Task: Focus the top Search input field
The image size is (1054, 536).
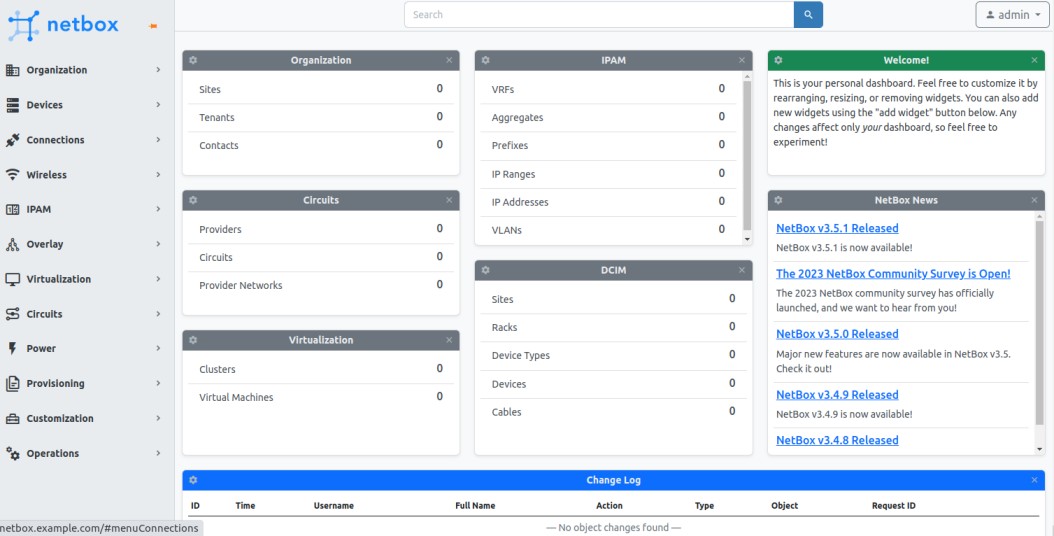Action: pos(598,15)
